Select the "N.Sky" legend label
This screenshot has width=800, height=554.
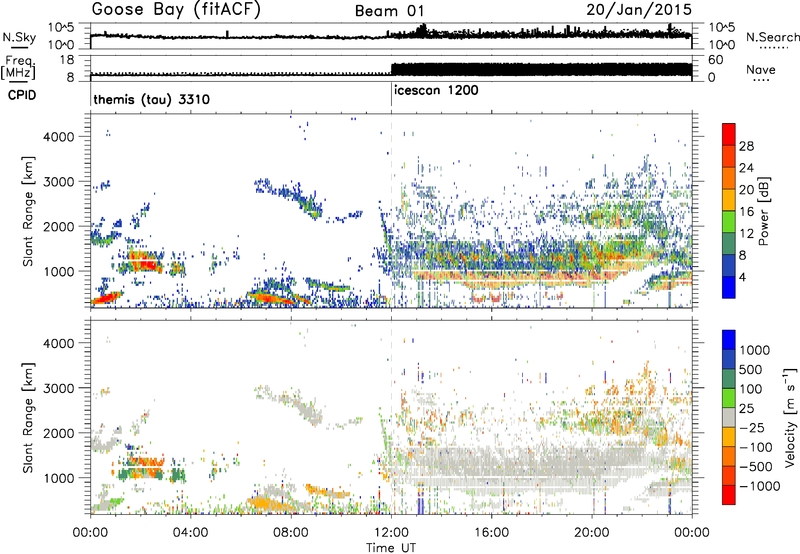[x=19, y=37]
